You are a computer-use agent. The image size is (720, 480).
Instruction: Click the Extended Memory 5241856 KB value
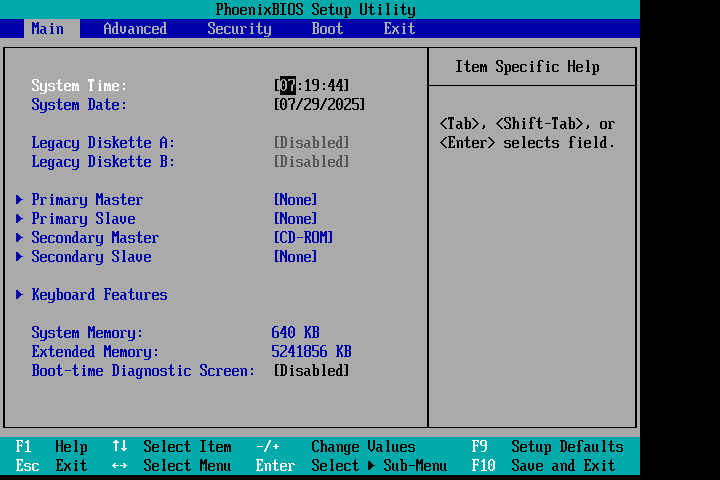point(311,352)
